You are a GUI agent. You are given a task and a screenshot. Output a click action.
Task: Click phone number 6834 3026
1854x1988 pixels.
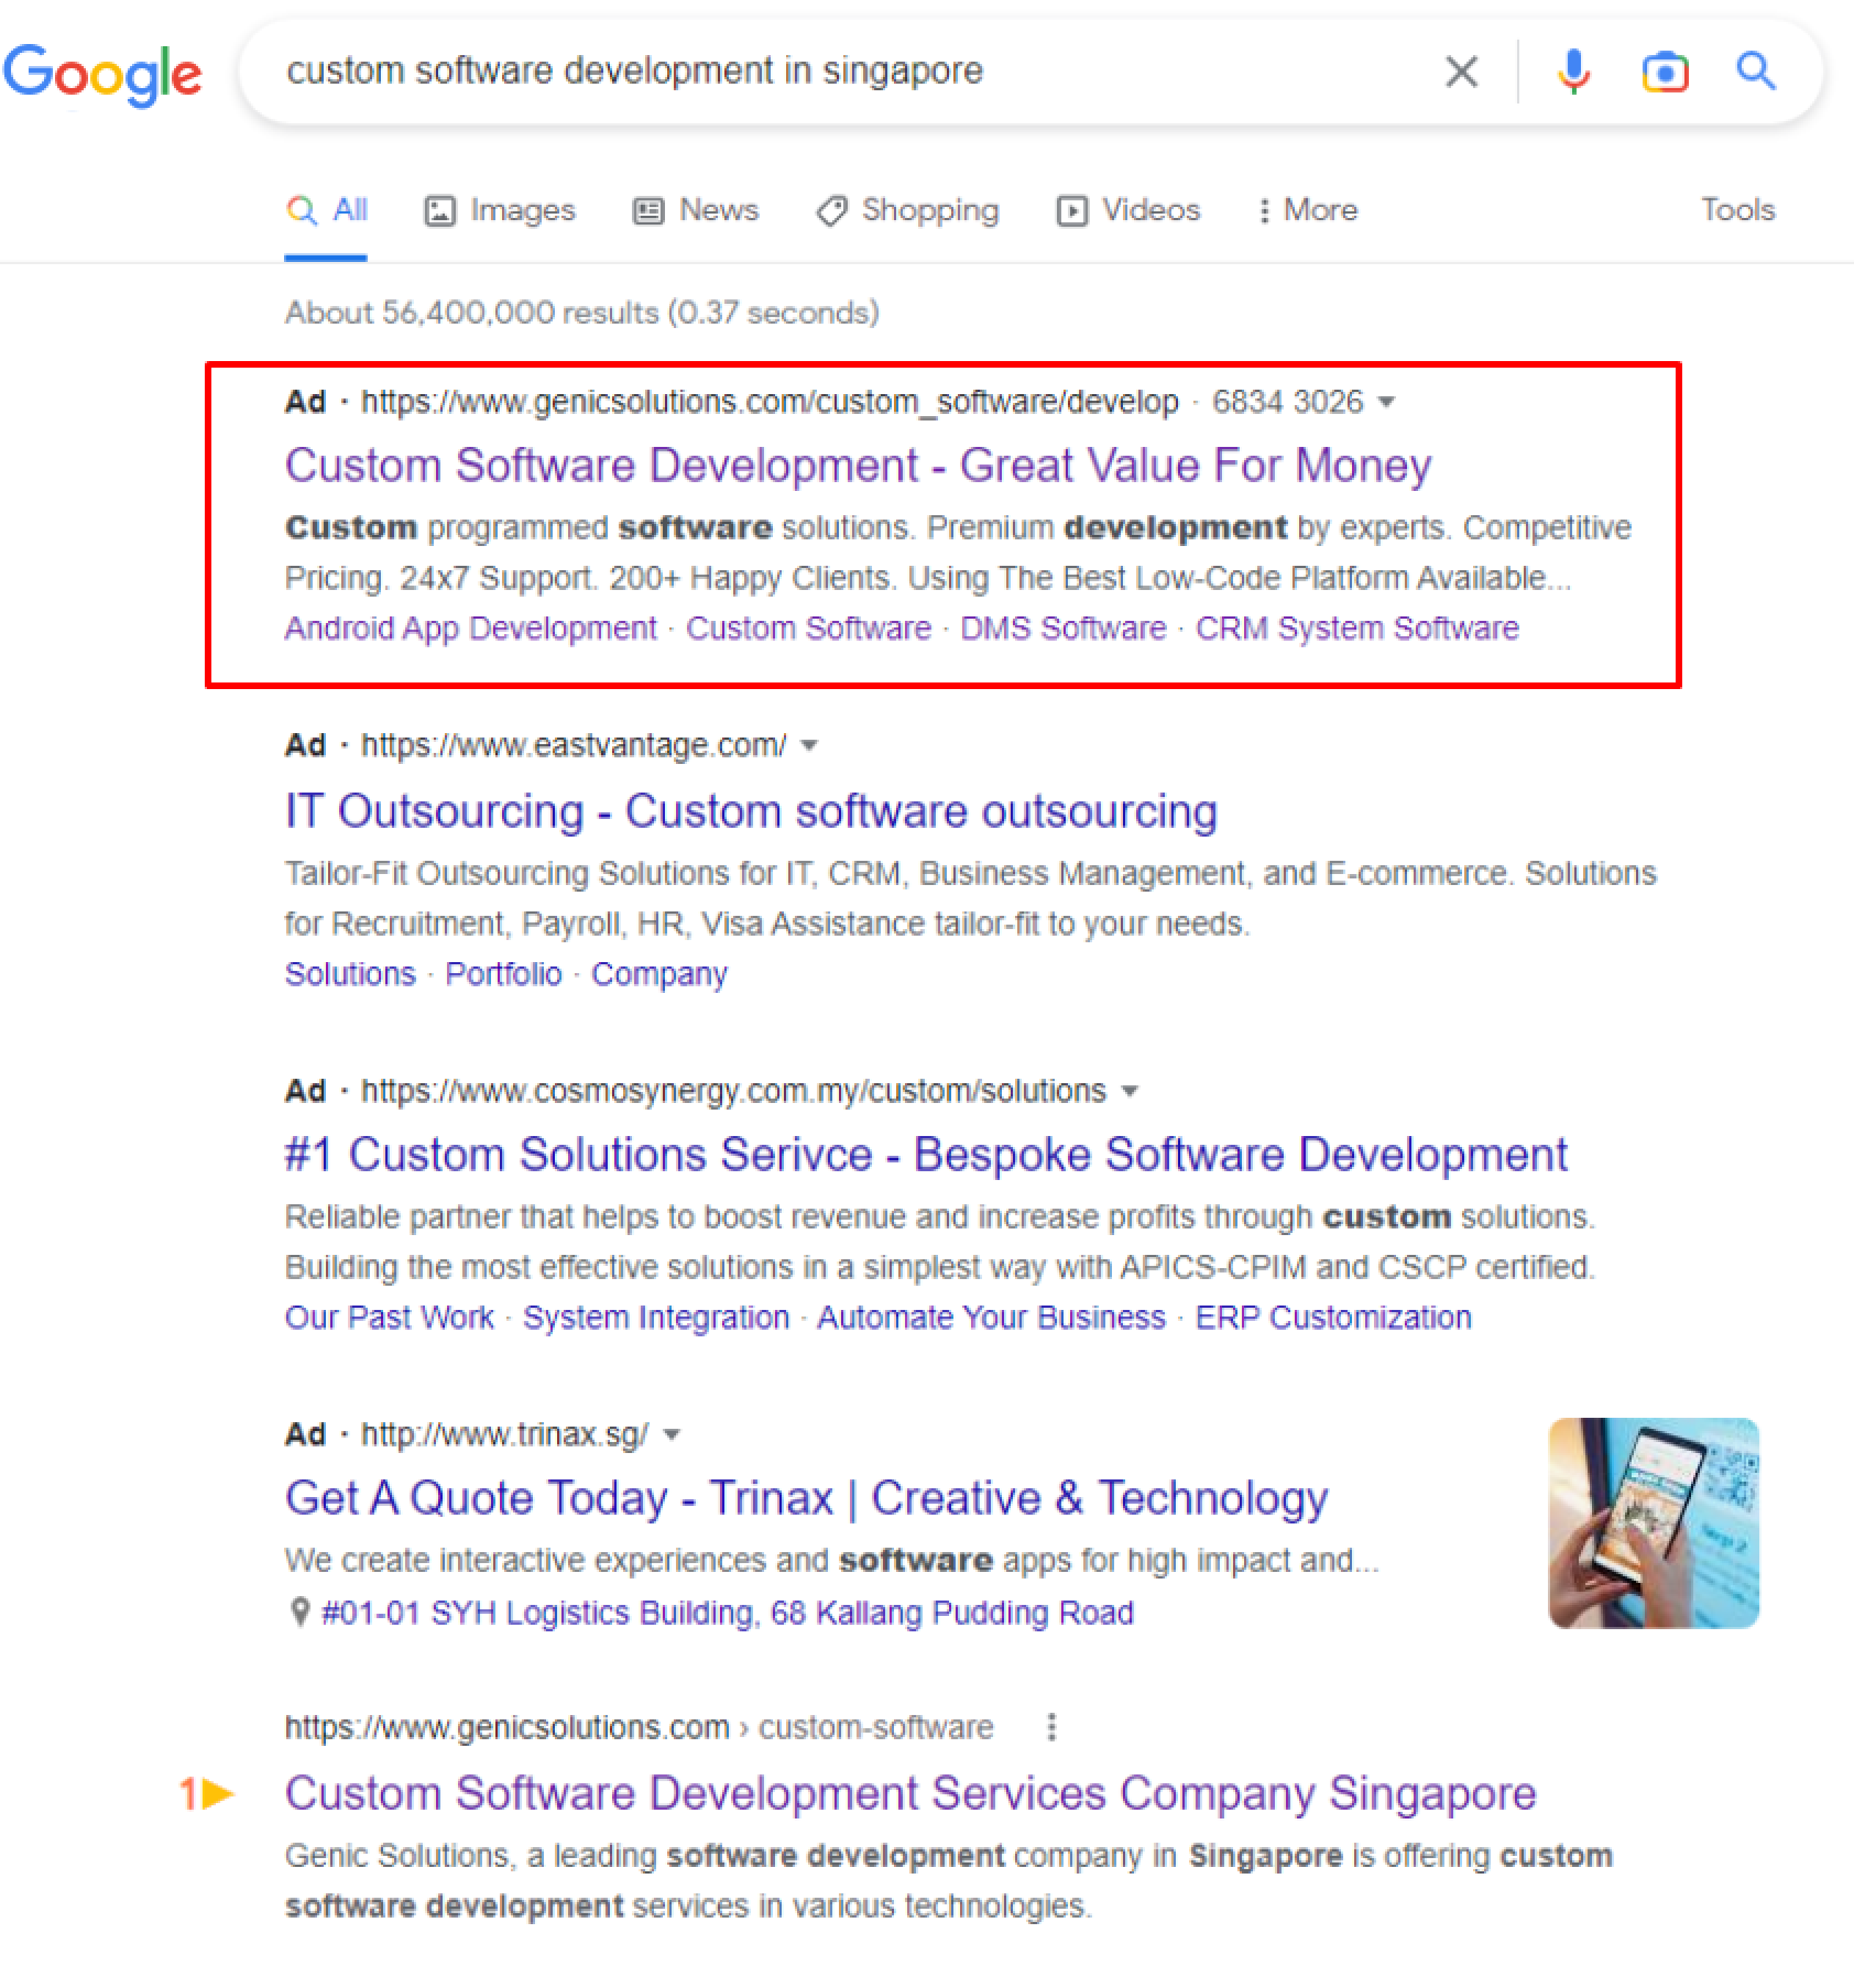(x=1287, y=402)
